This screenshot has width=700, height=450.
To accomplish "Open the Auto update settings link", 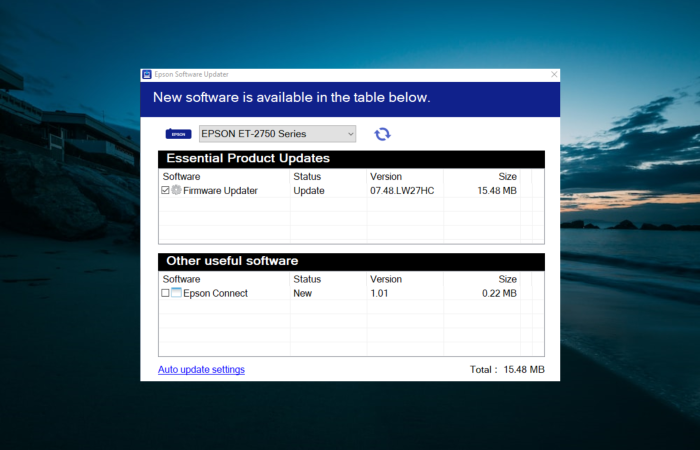I will (x=201, y=370).
